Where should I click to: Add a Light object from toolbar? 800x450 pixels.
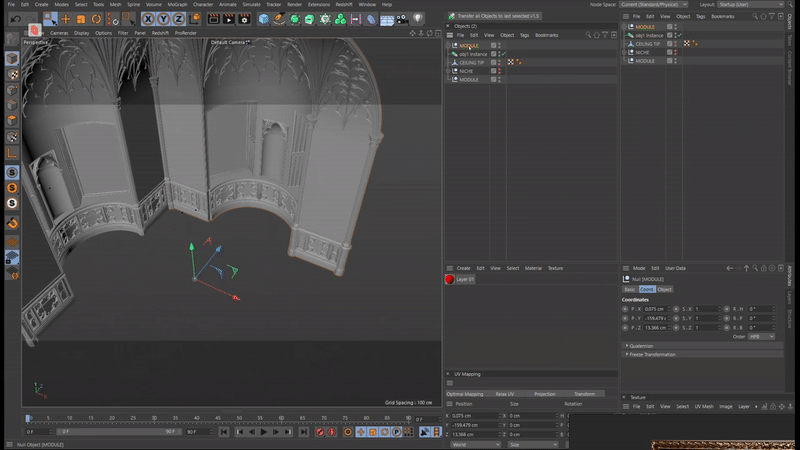click(416, 19)
